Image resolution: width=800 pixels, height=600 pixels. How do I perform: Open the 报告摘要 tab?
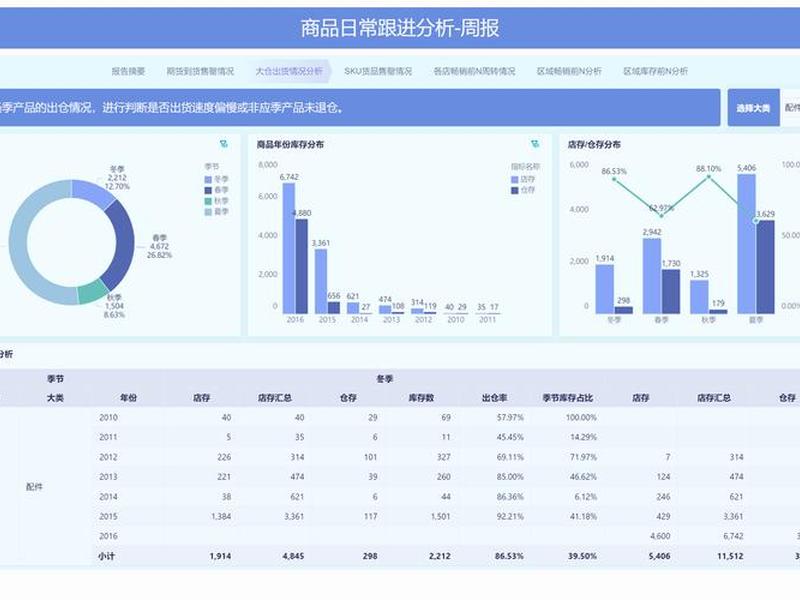pyautogui.click(x=129, y=71)
